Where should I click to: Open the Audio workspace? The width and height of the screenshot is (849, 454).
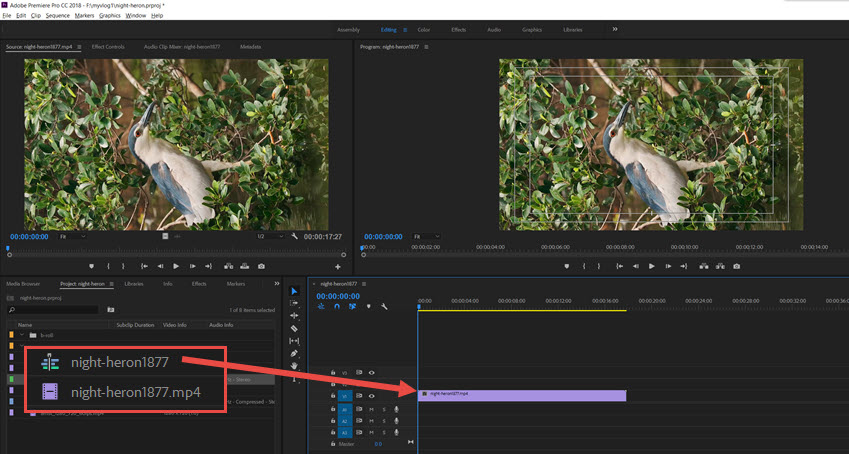click(494, 30)
